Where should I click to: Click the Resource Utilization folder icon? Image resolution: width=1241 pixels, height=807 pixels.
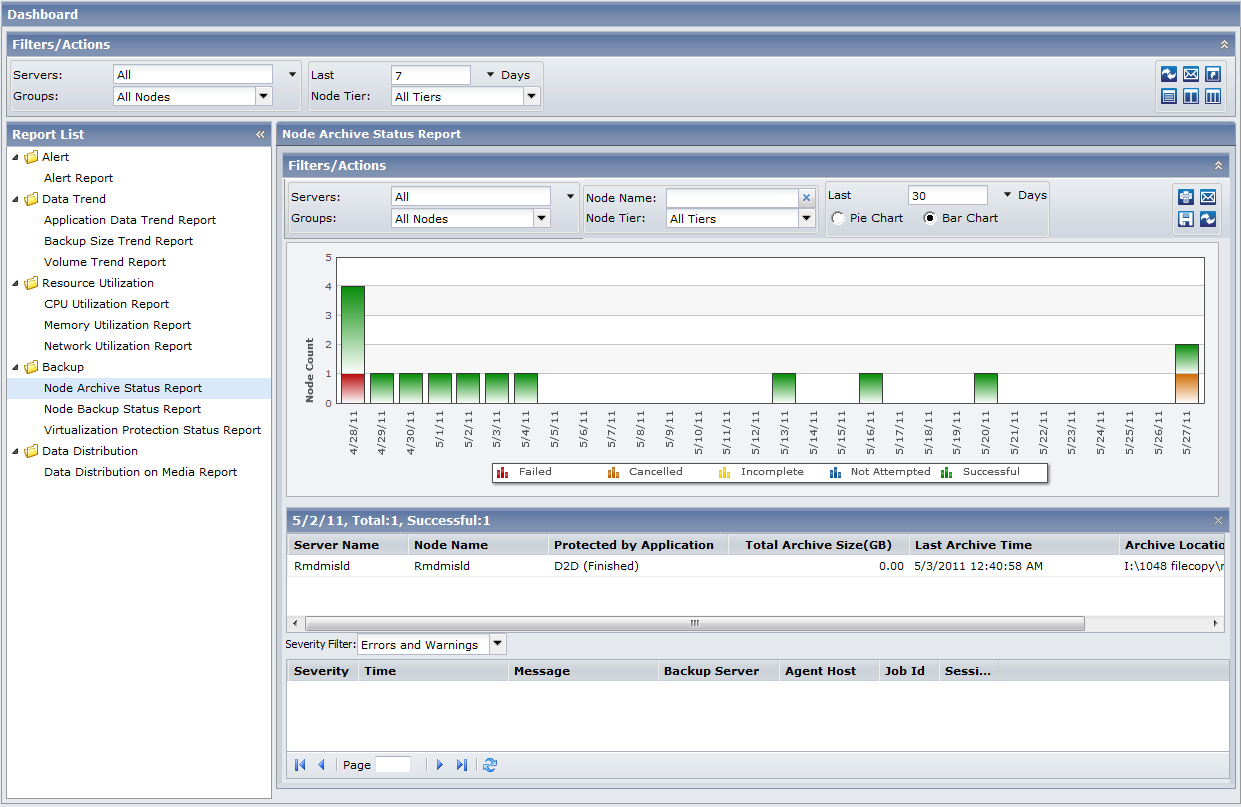click(x=31, y=283)
